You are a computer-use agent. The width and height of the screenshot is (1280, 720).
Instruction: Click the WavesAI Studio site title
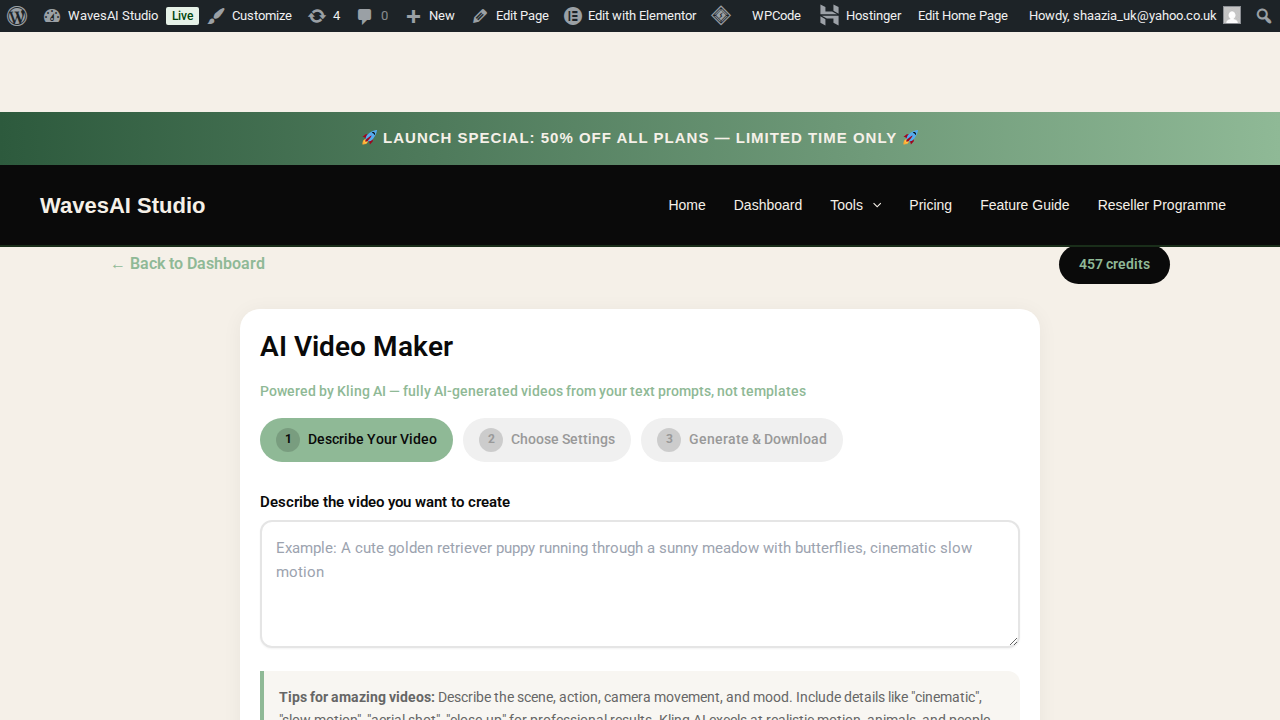coord(123,205)
